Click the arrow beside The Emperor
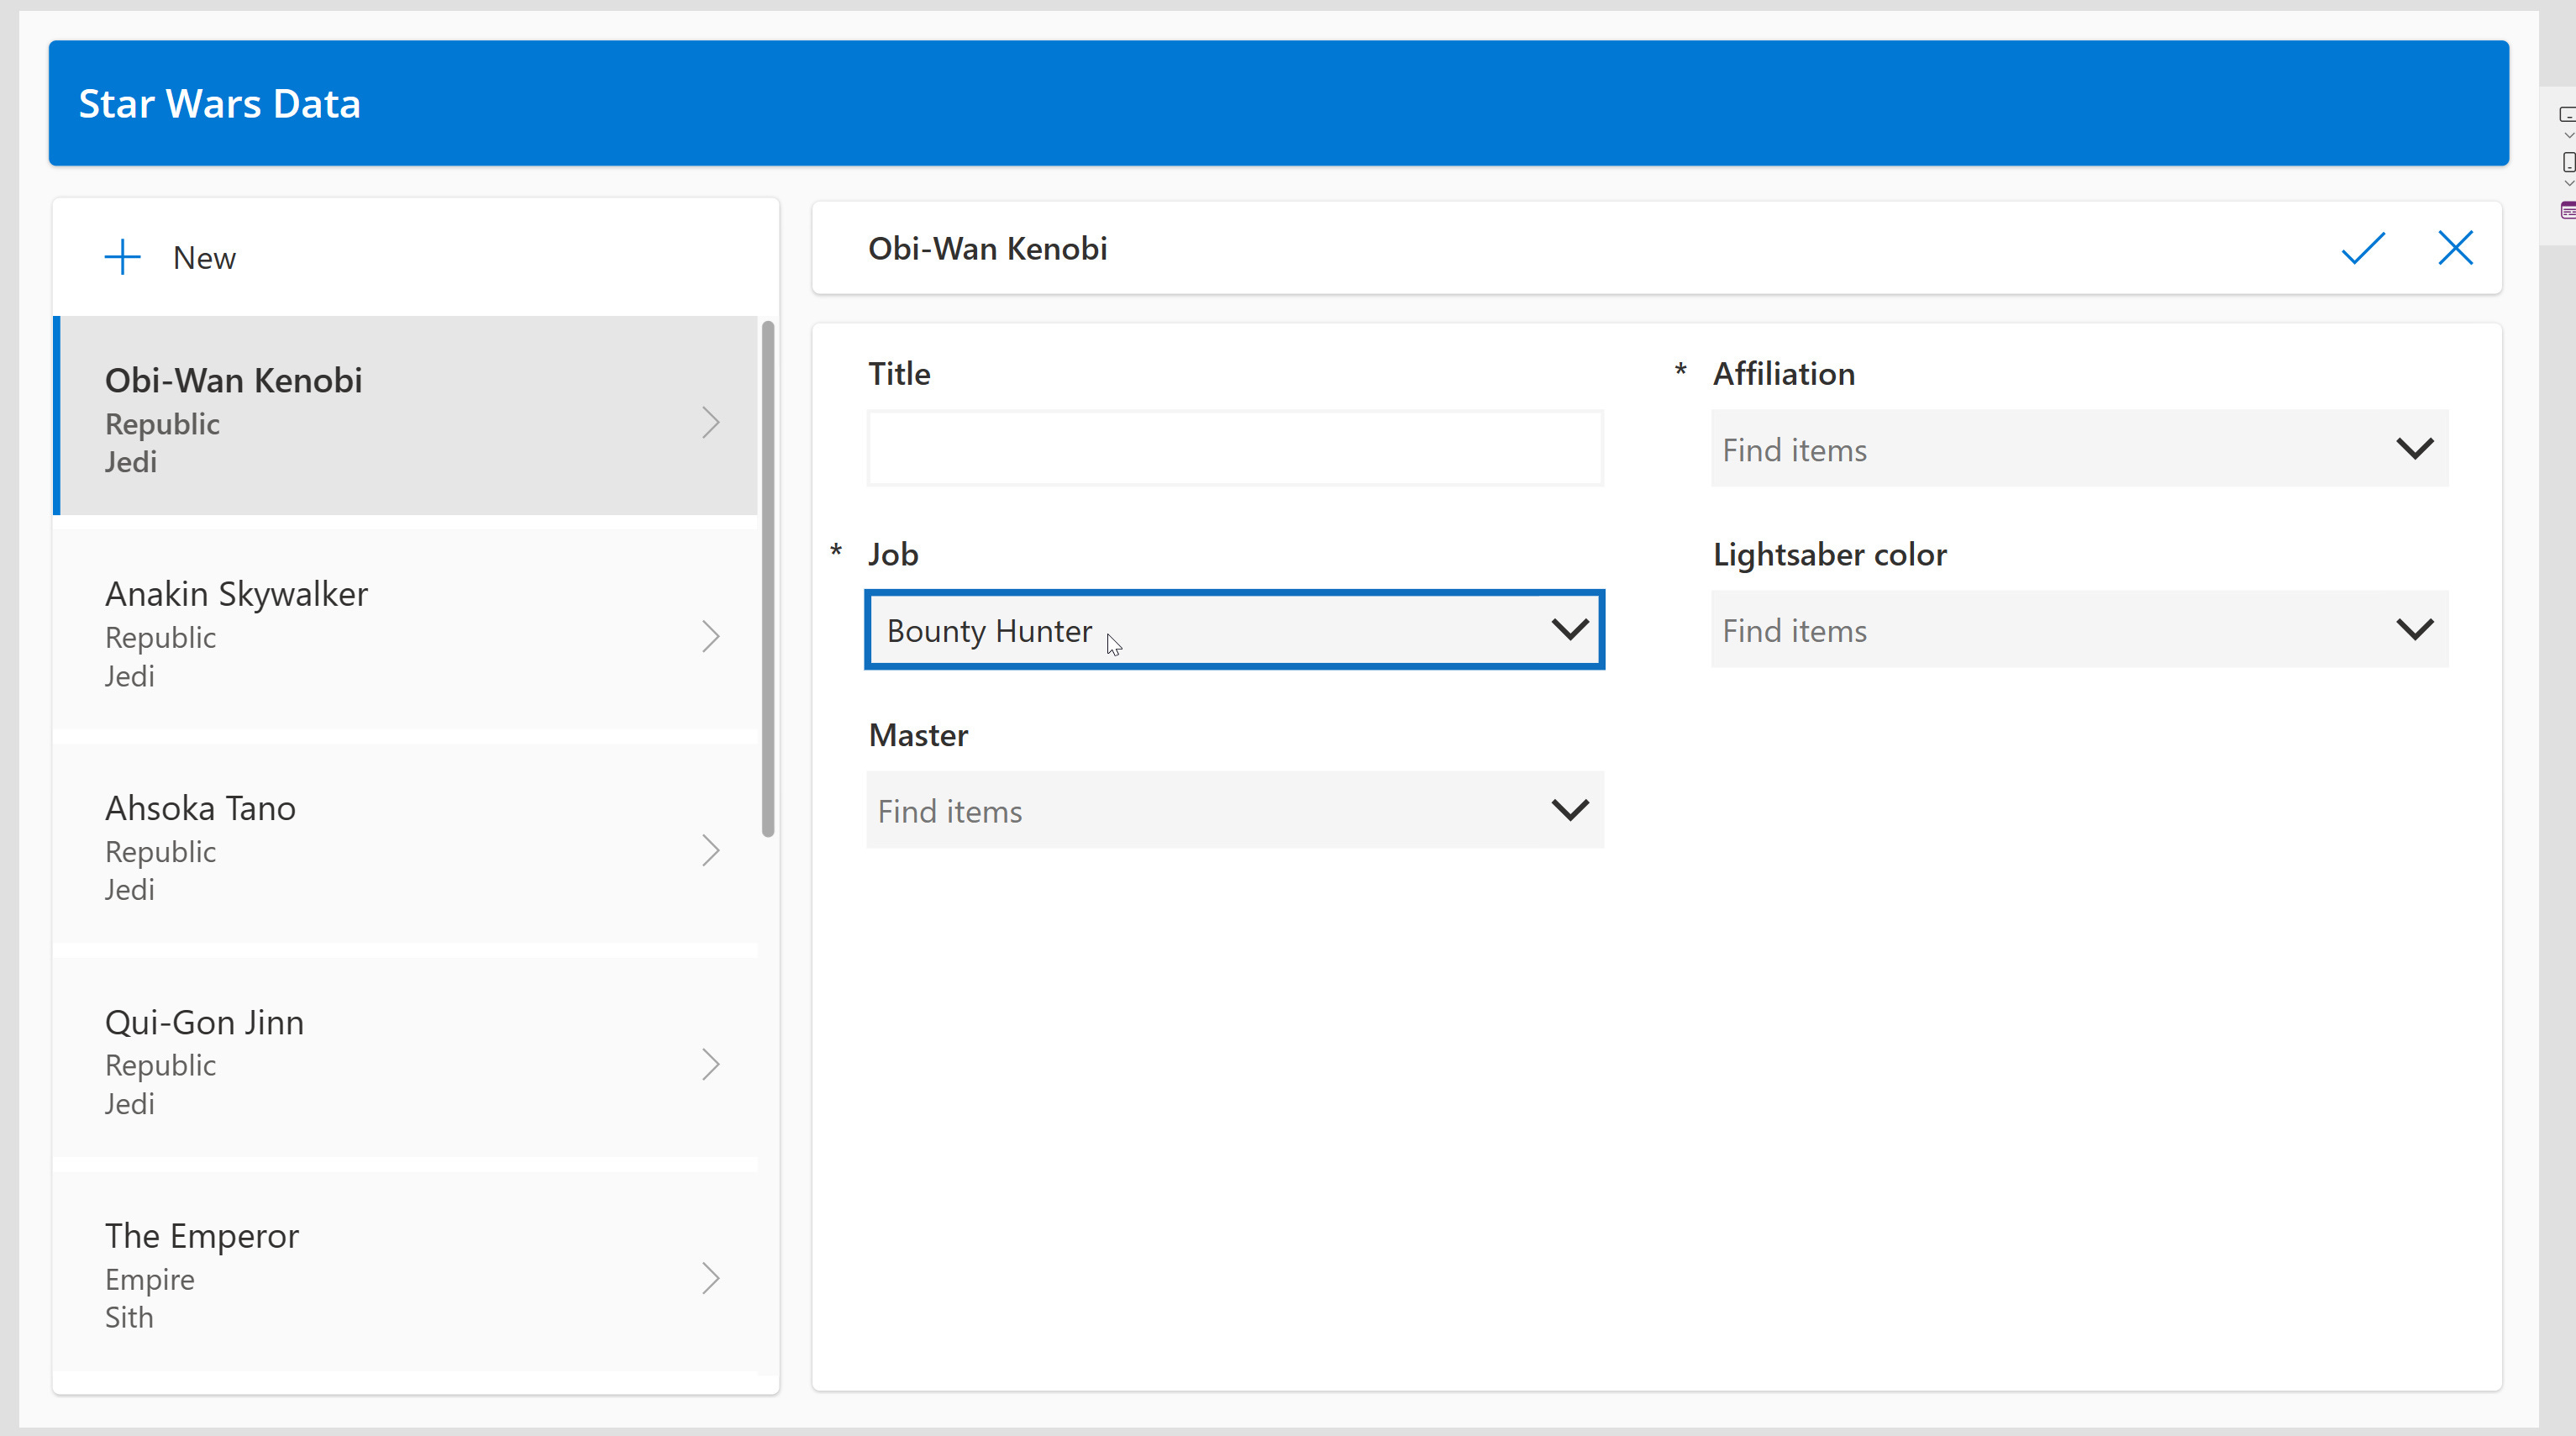The height and width of the screenshot is (1436, 2576). coord(710,1278)
